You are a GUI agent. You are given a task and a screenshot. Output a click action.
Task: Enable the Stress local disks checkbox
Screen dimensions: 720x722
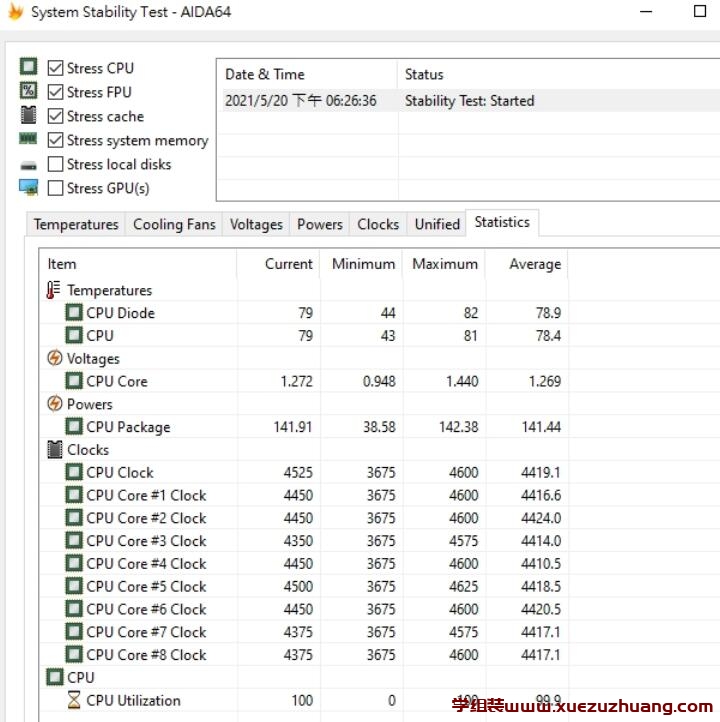pos(55,164)
